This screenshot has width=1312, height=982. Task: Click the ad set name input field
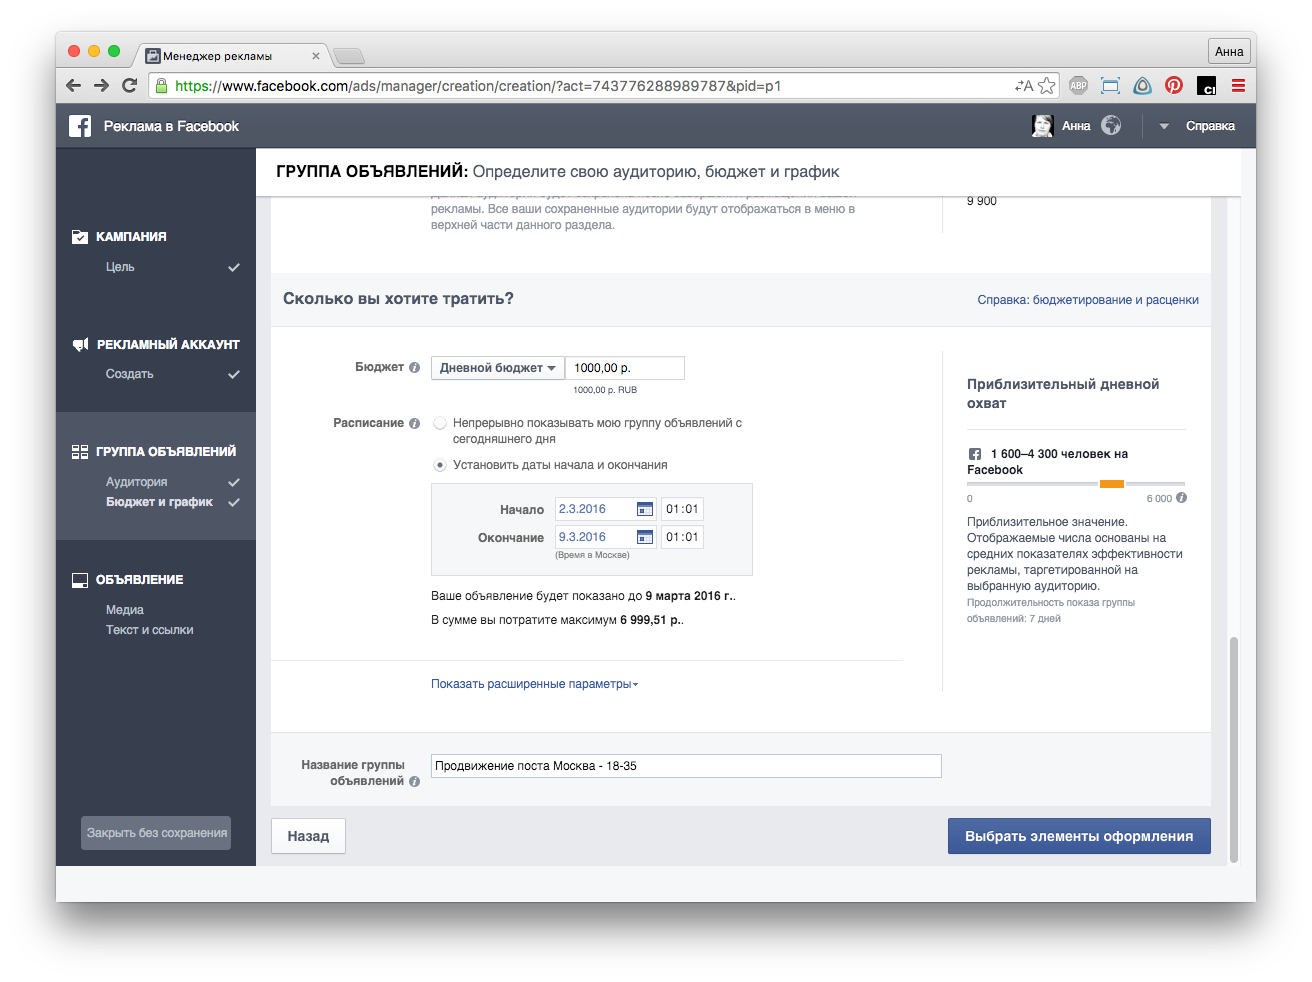pos(686,766)
